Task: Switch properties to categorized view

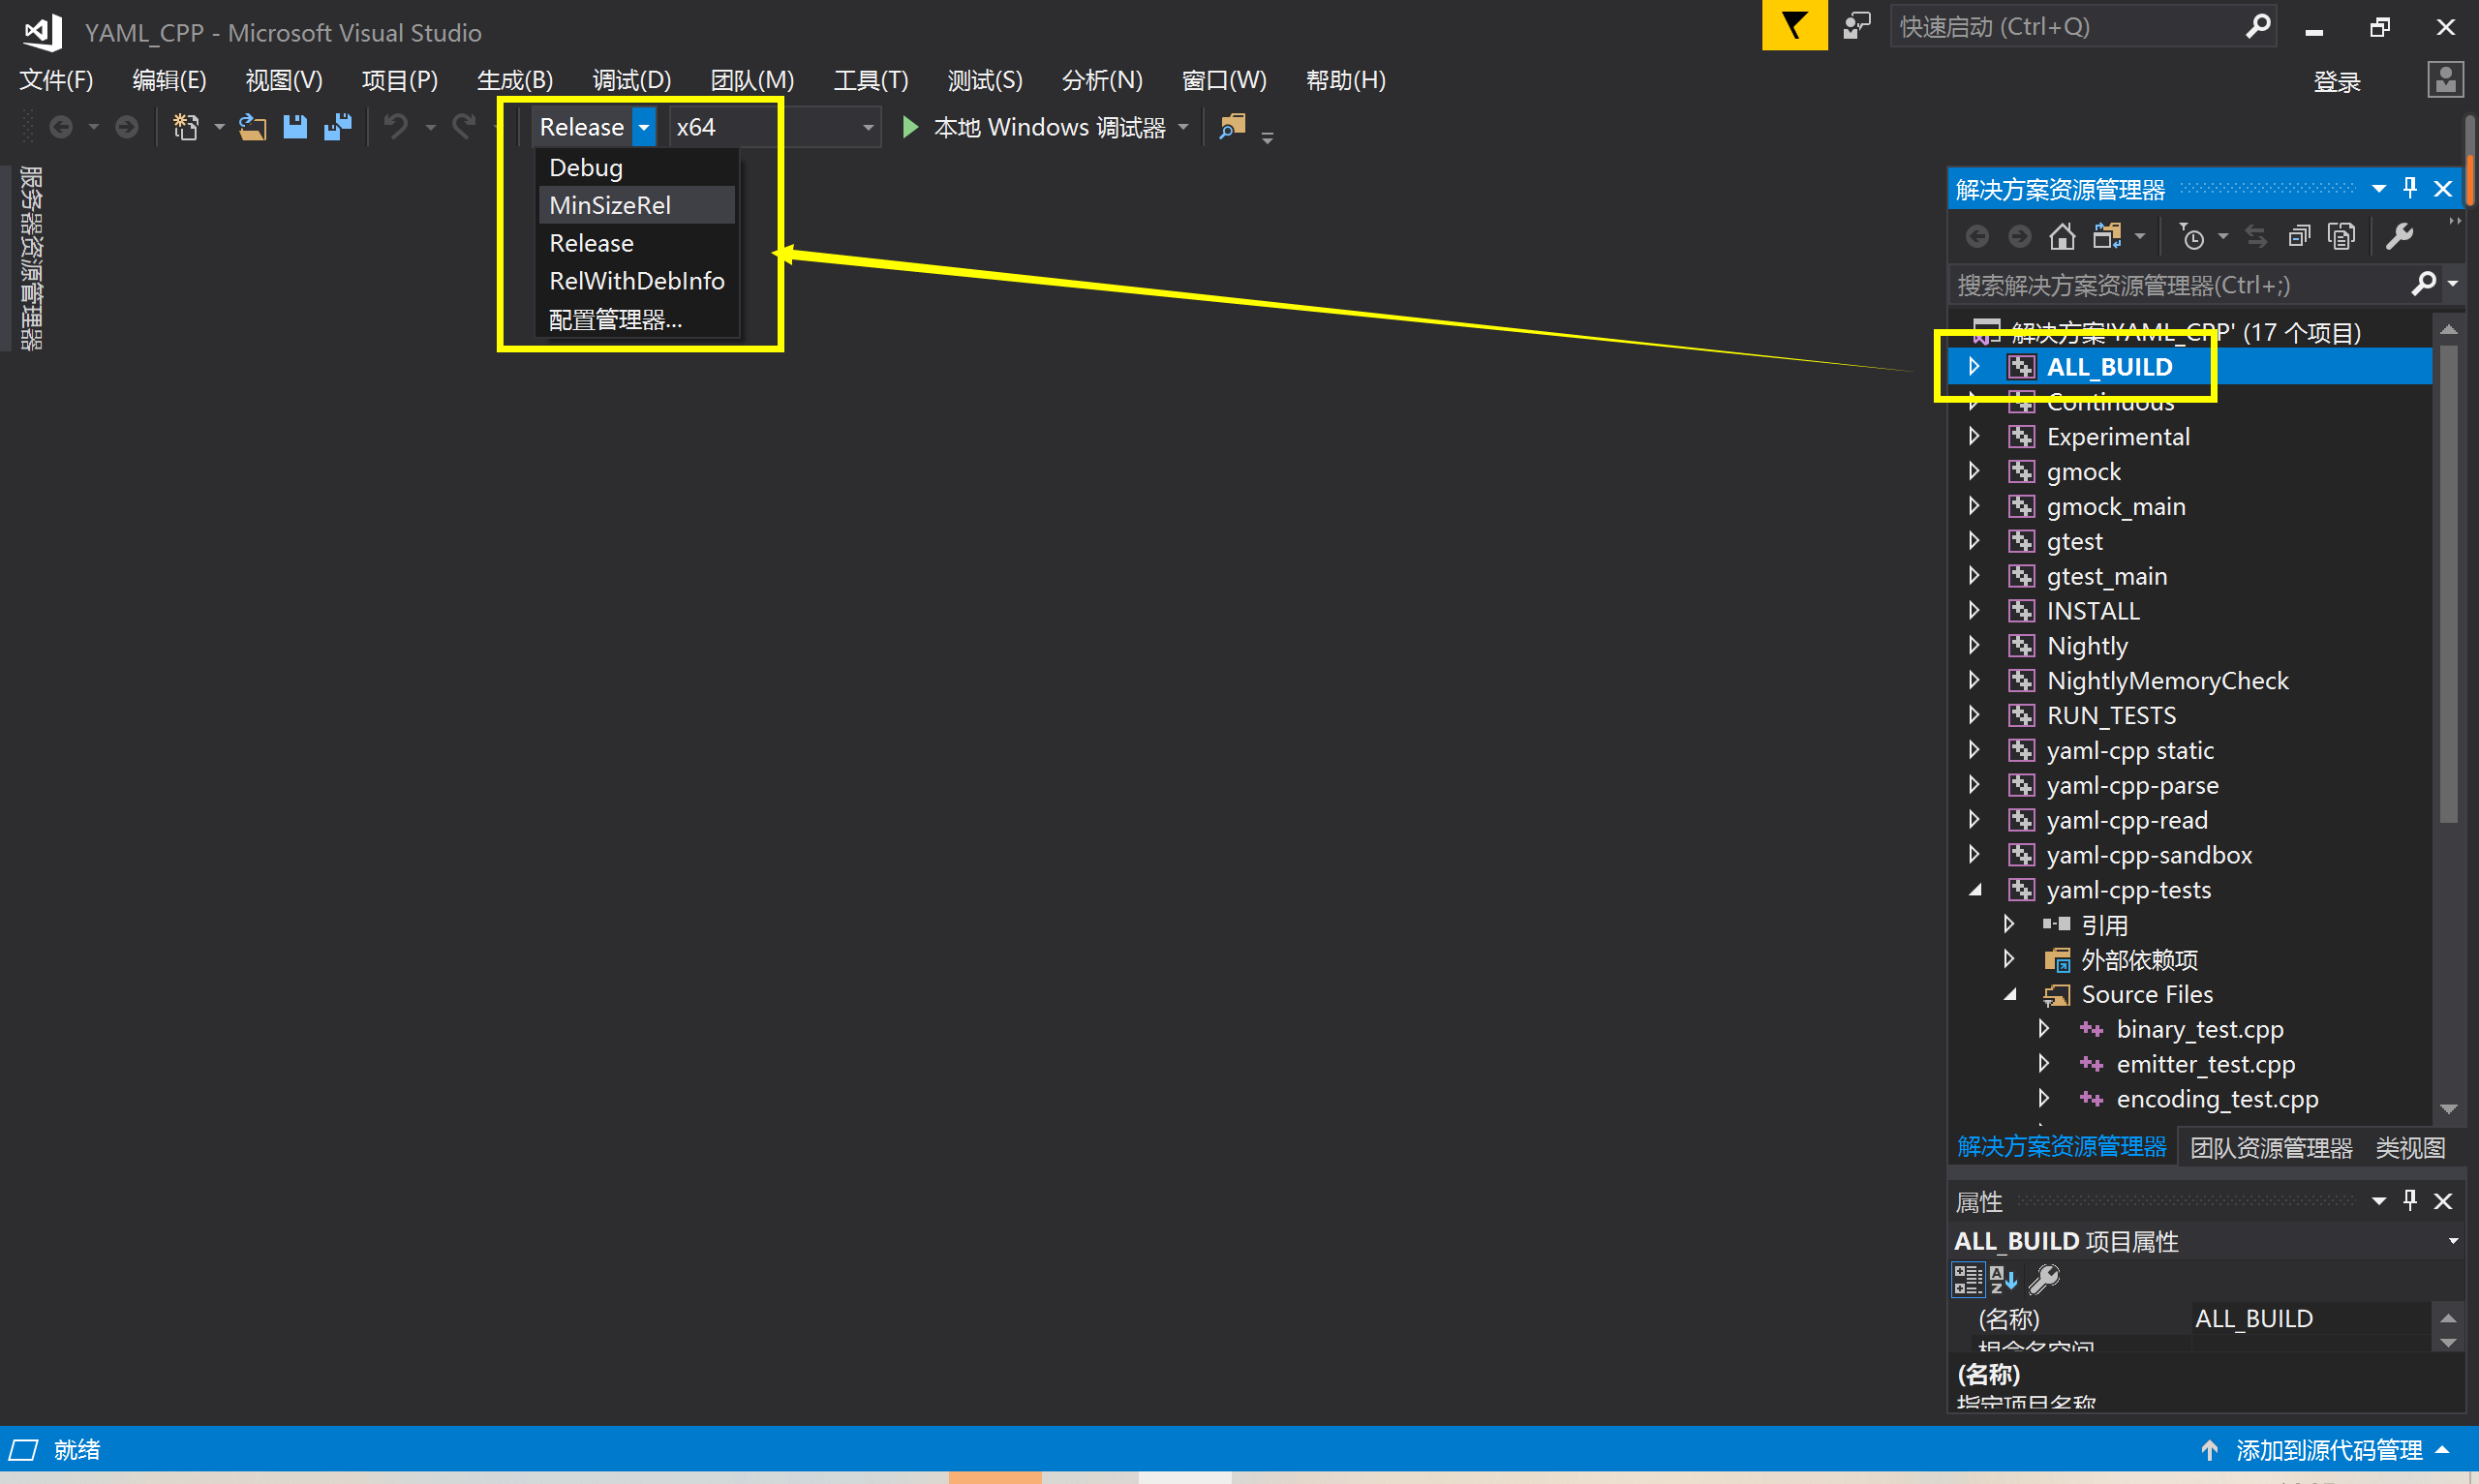Action: pos(1968,1279)
